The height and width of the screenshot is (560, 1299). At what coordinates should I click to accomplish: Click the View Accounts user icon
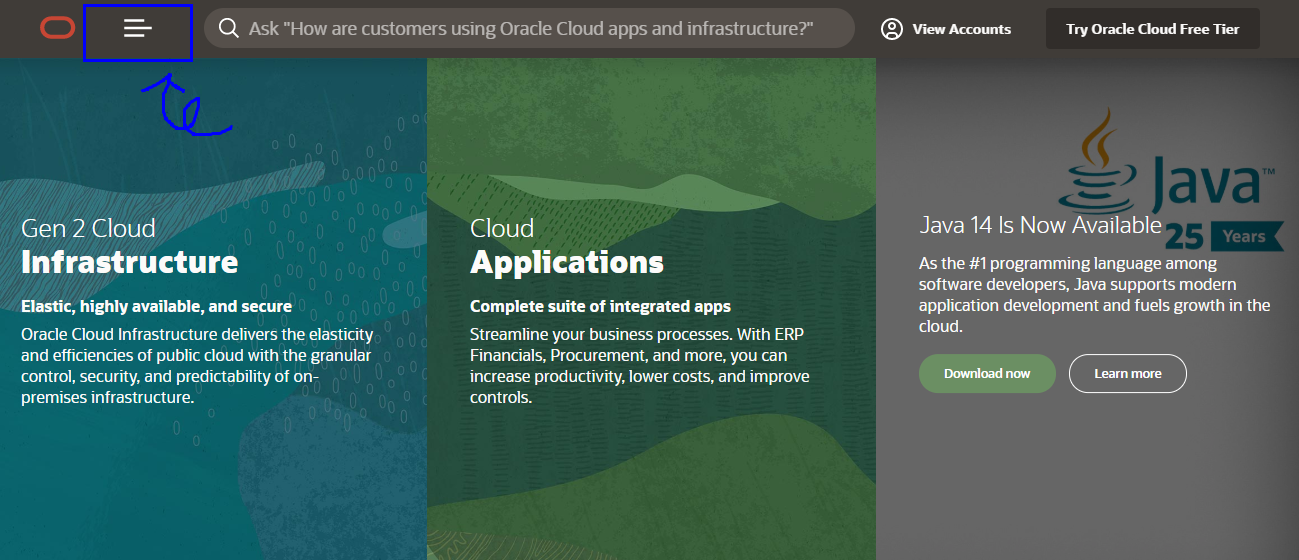(892, 29)
